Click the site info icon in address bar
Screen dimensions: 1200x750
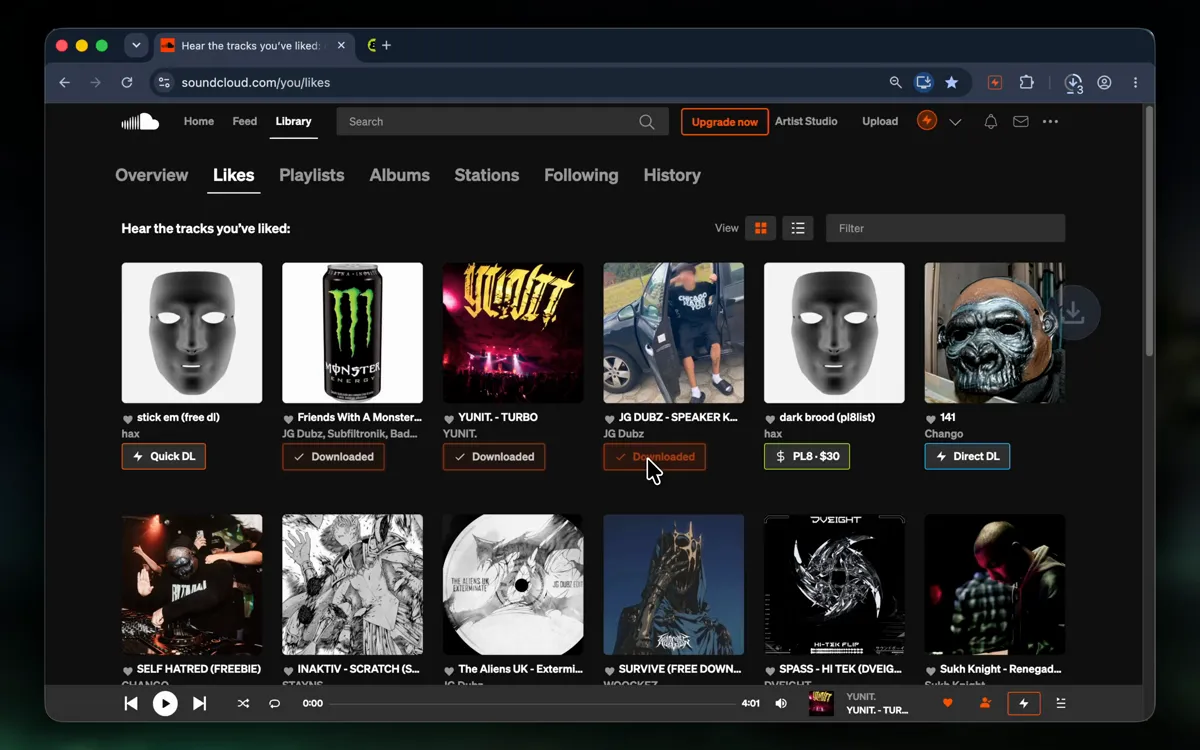coord(164,83)
